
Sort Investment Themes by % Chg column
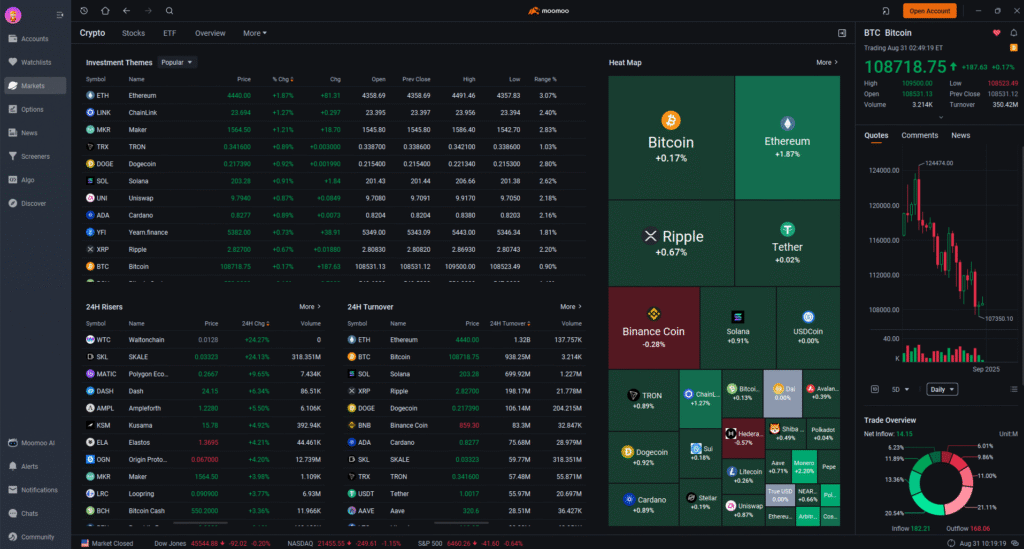tap(282, 79)
